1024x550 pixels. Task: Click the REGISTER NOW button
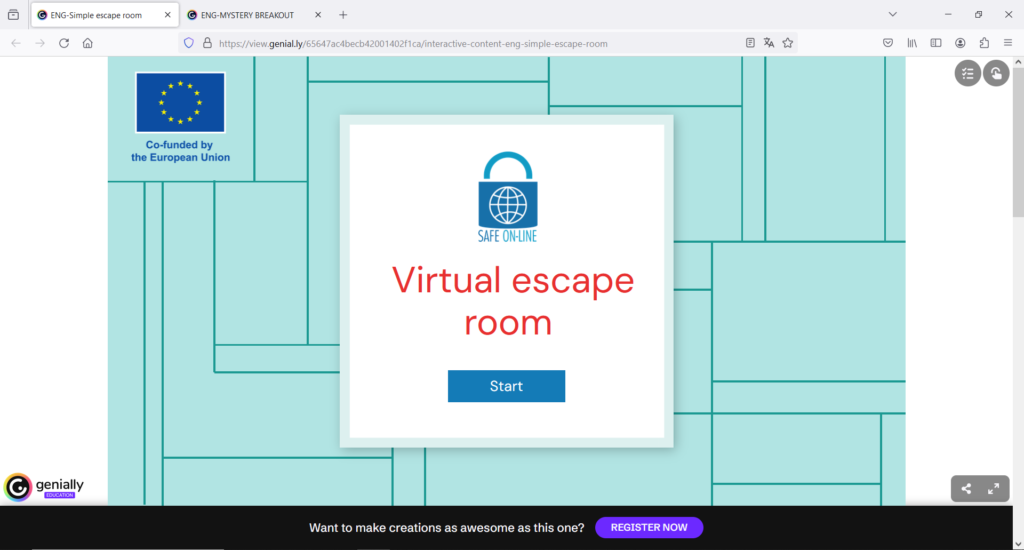pos(648,527)
